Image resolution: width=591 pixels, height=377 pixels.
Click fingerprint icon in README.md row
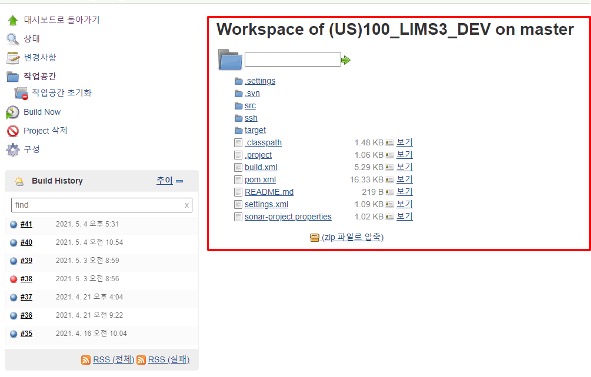pos(389,192)
